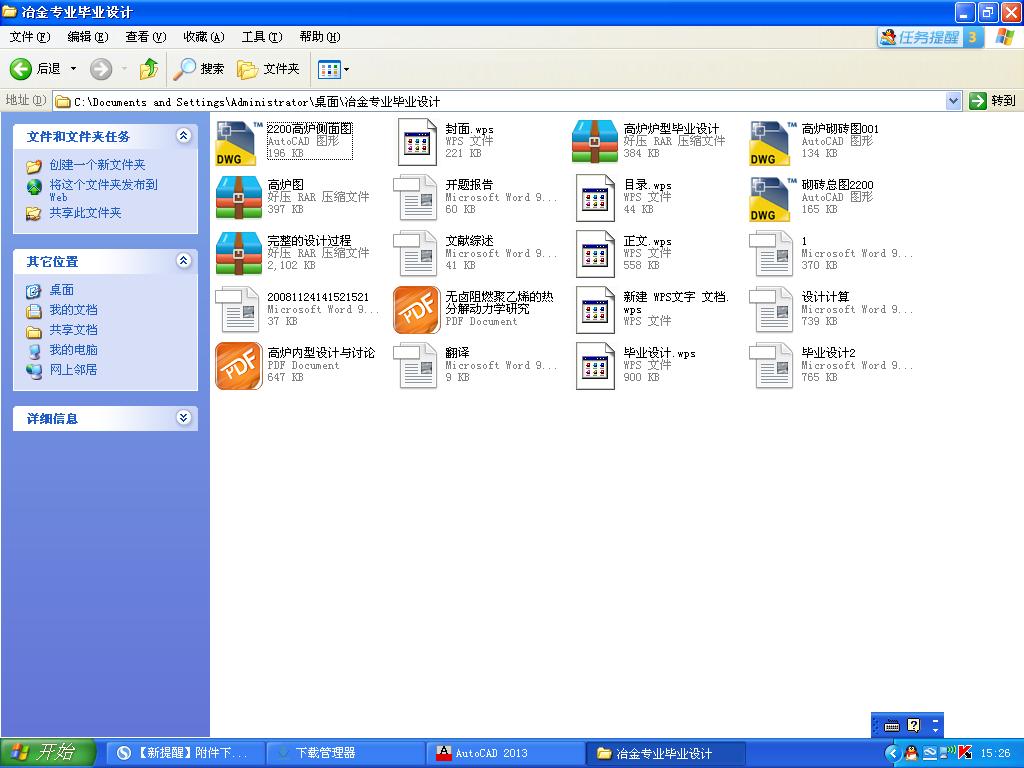1024x768 pixels.
Task: Select the 文献综述 Word document icon
Action: (x=415, y=254)
